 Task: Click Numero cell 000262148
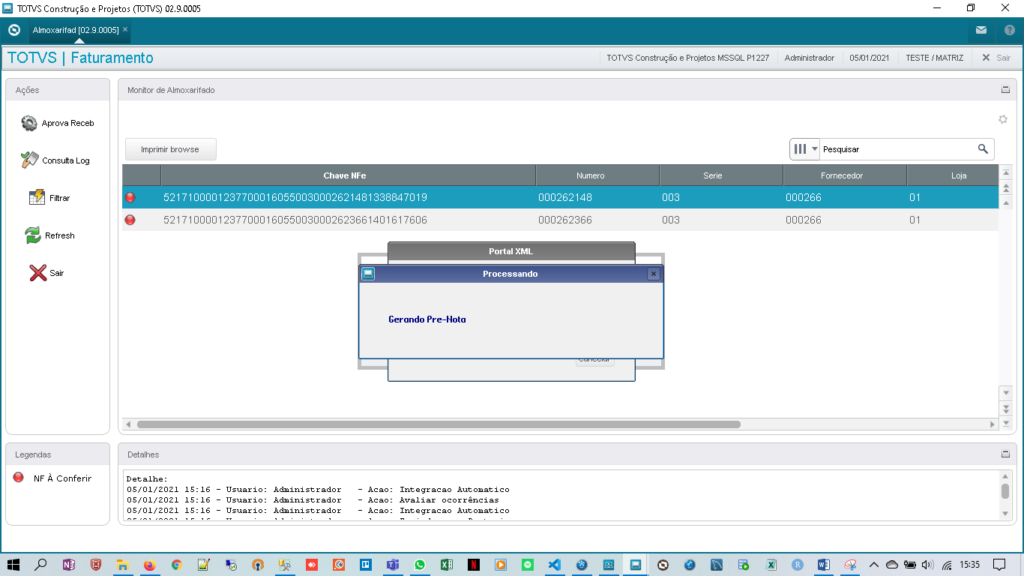click(x=565, y=197)
